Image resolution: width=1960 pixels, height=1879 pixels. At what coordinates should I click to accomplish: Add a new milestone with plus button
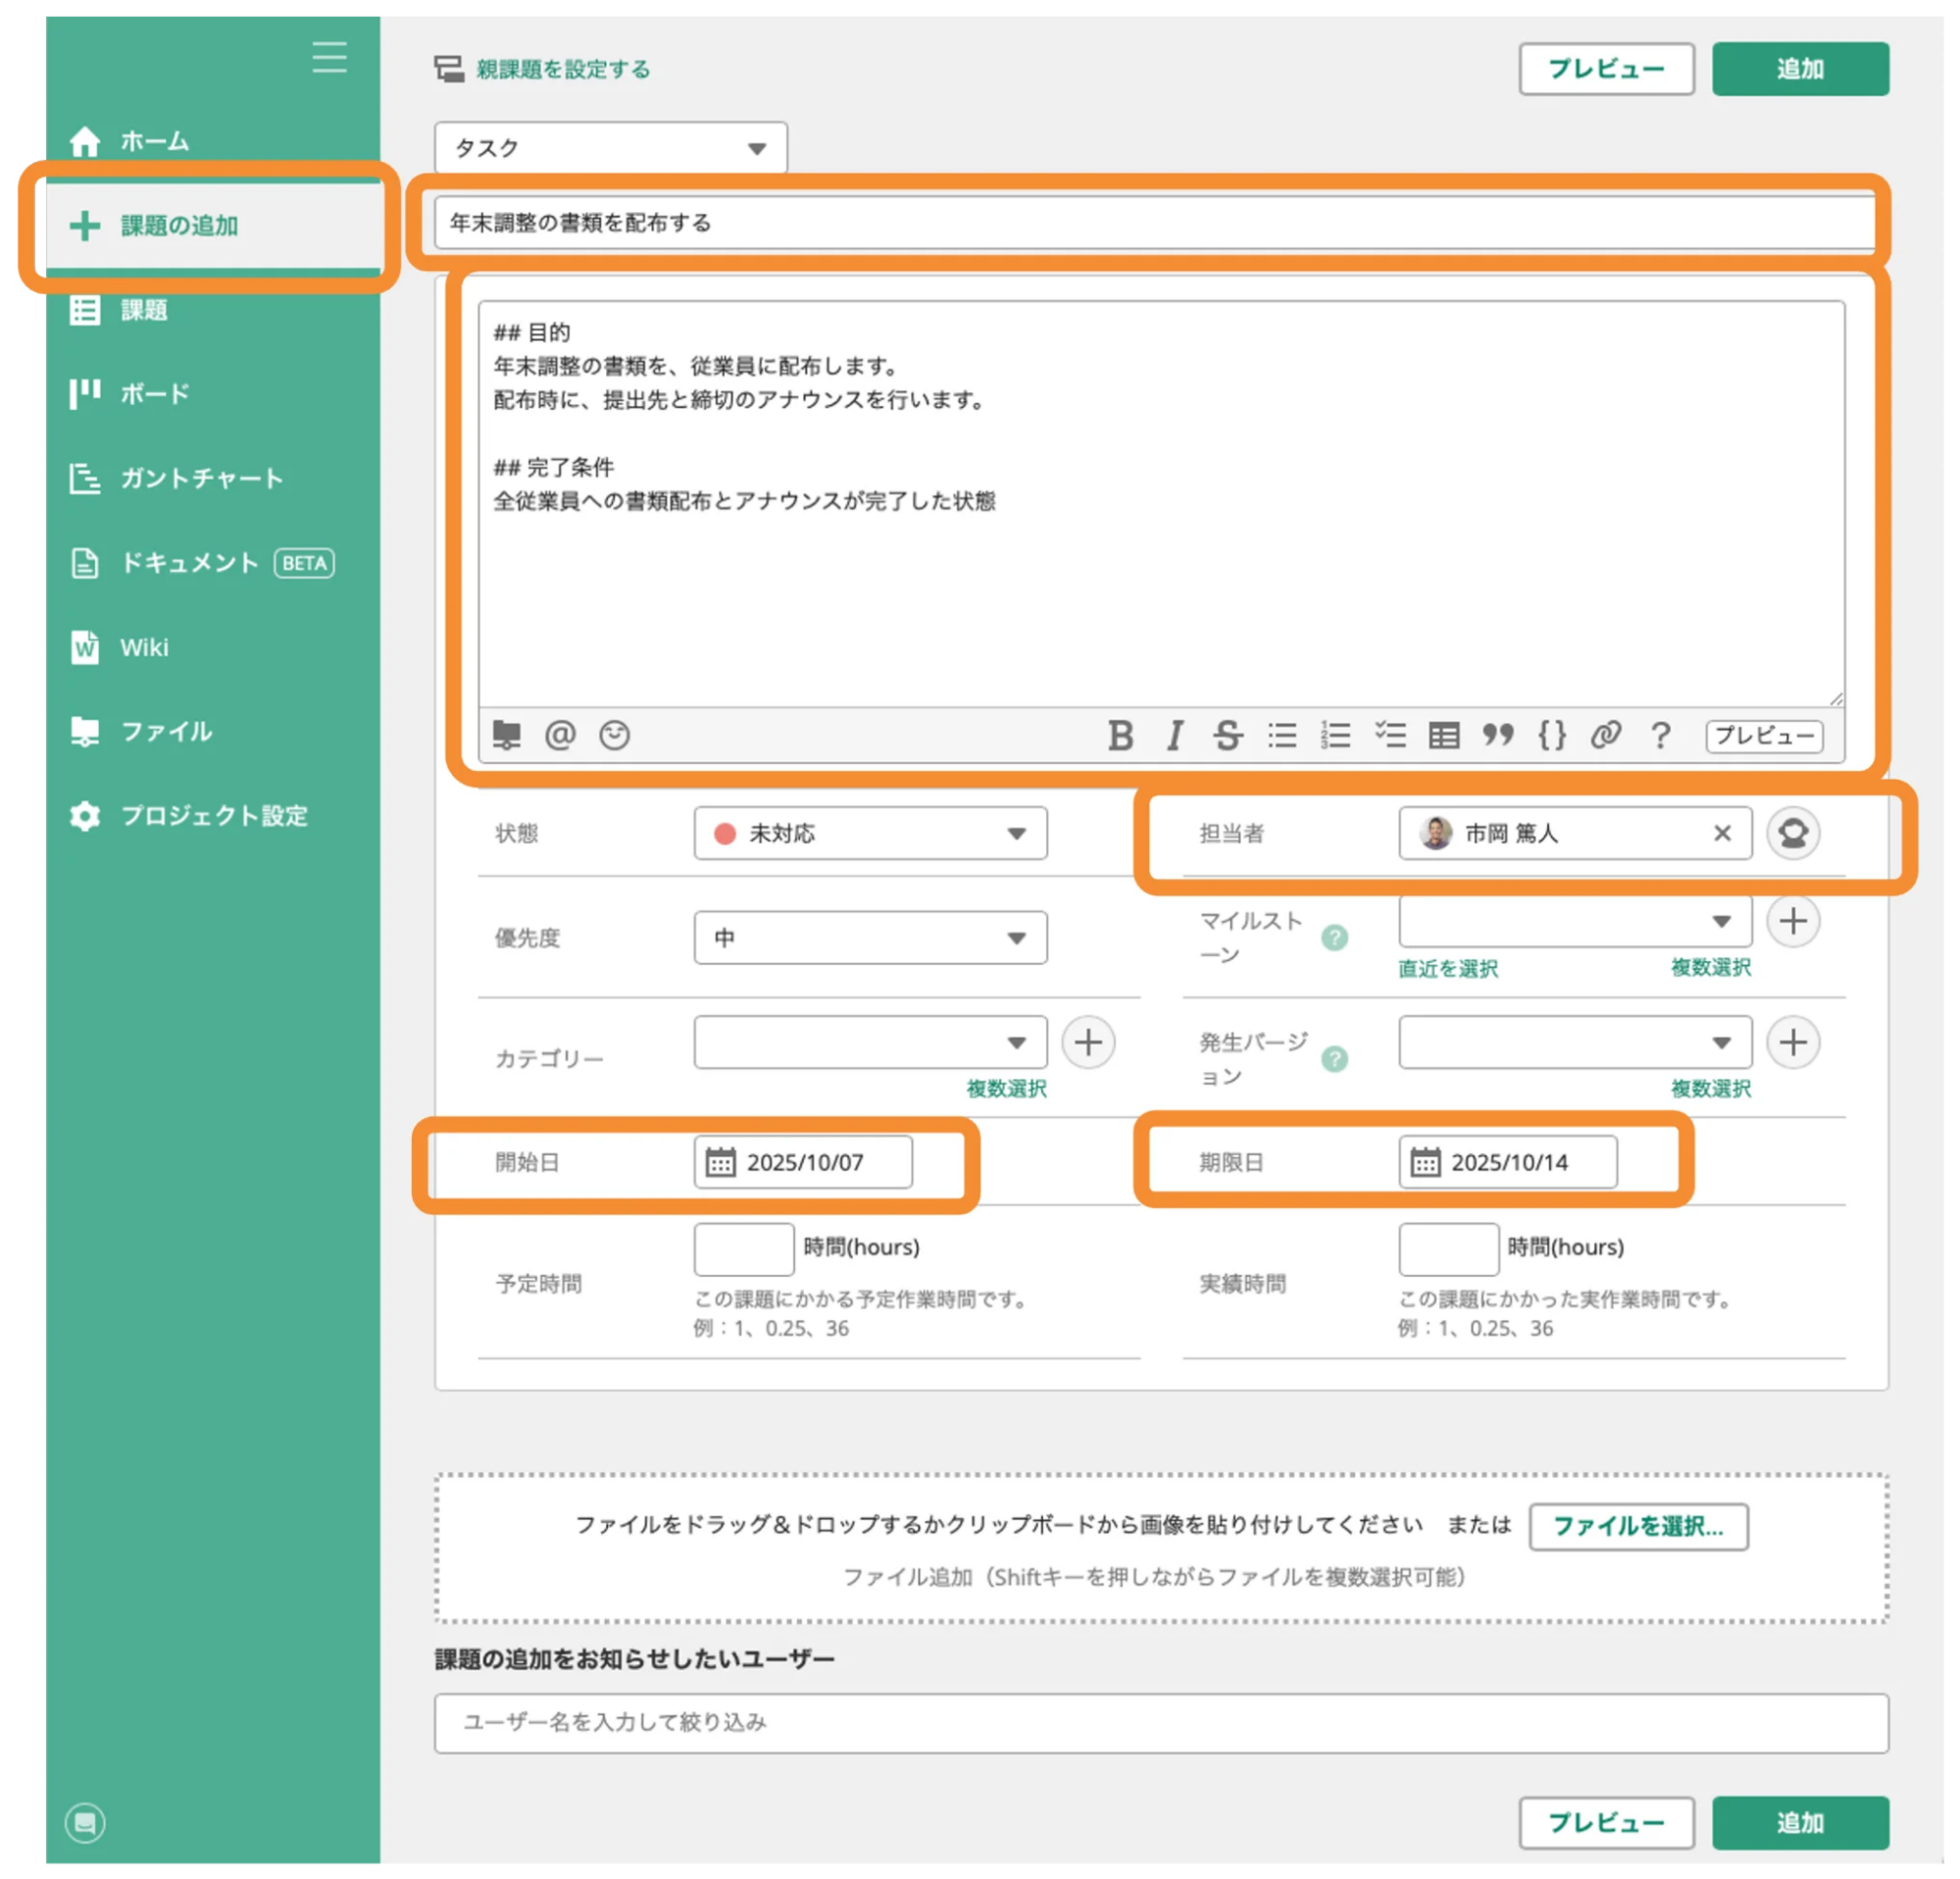click(1793, 921)
